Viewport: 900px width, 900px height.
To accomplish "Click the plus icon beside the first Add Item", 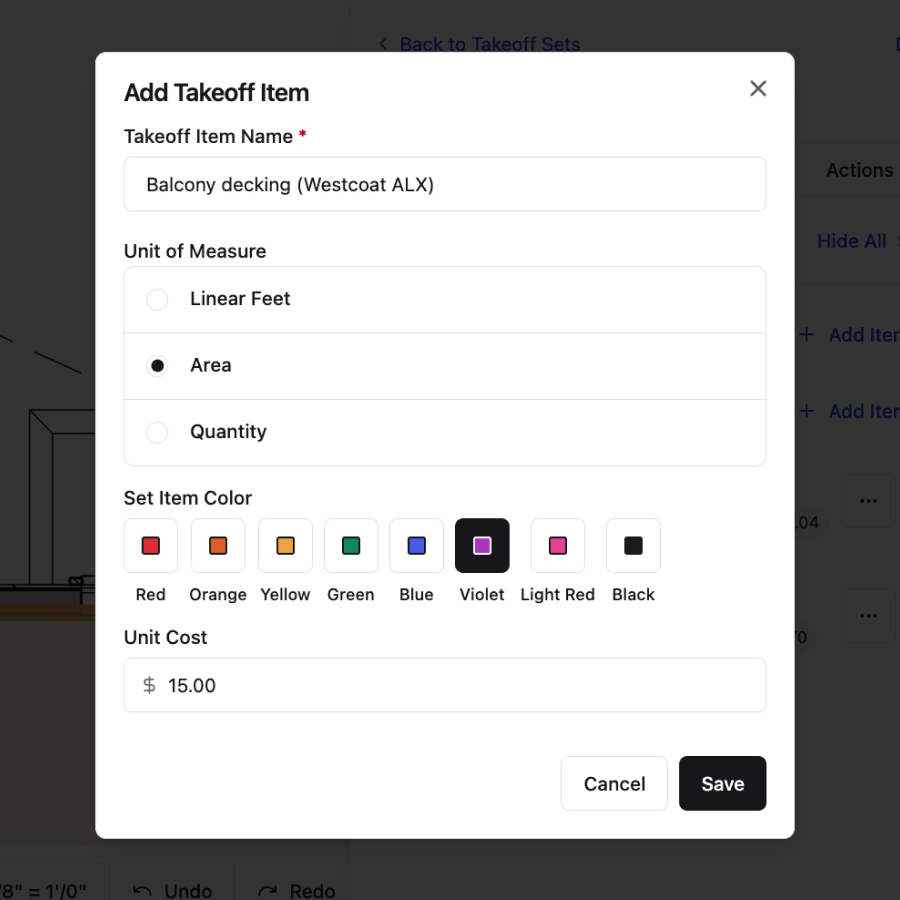I will [x=806, y=335].
